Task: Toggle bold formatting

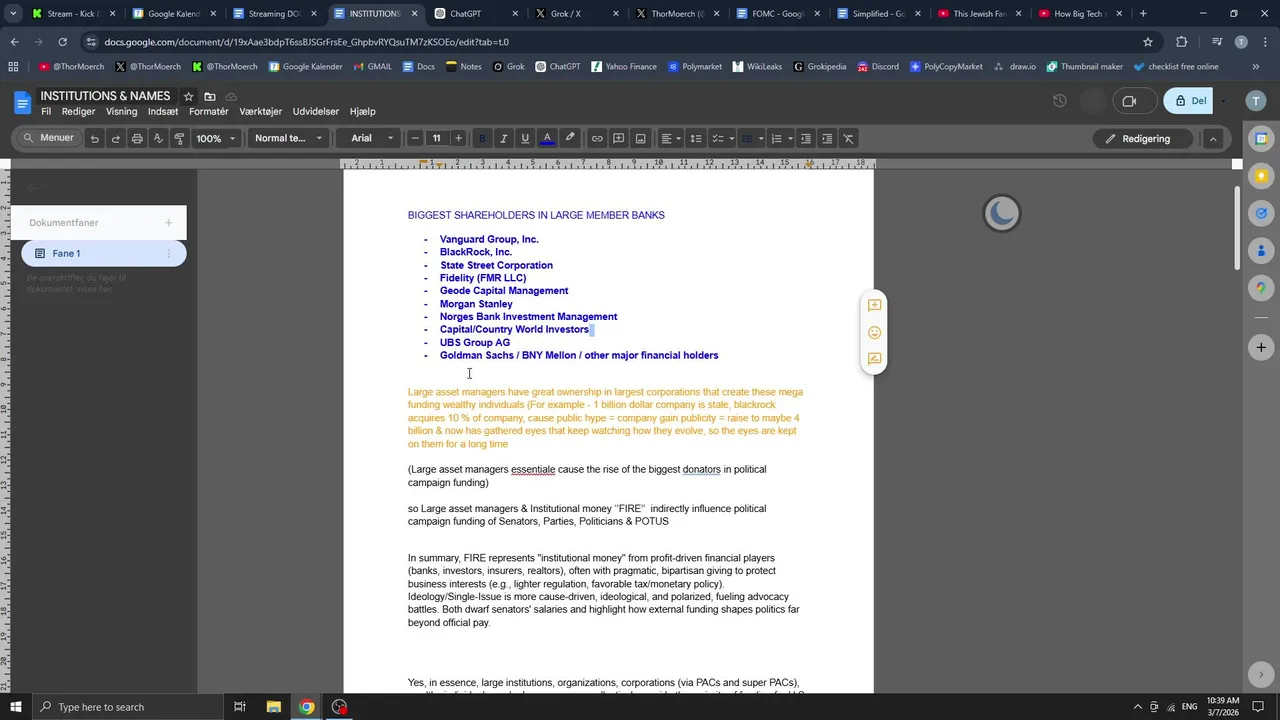Action: [x=482, y=138]
